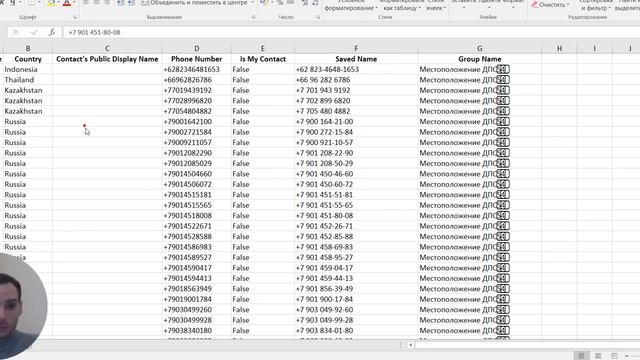
Task: Click 'Contact's Public Display Name' header cell
Action: point(107,59)
